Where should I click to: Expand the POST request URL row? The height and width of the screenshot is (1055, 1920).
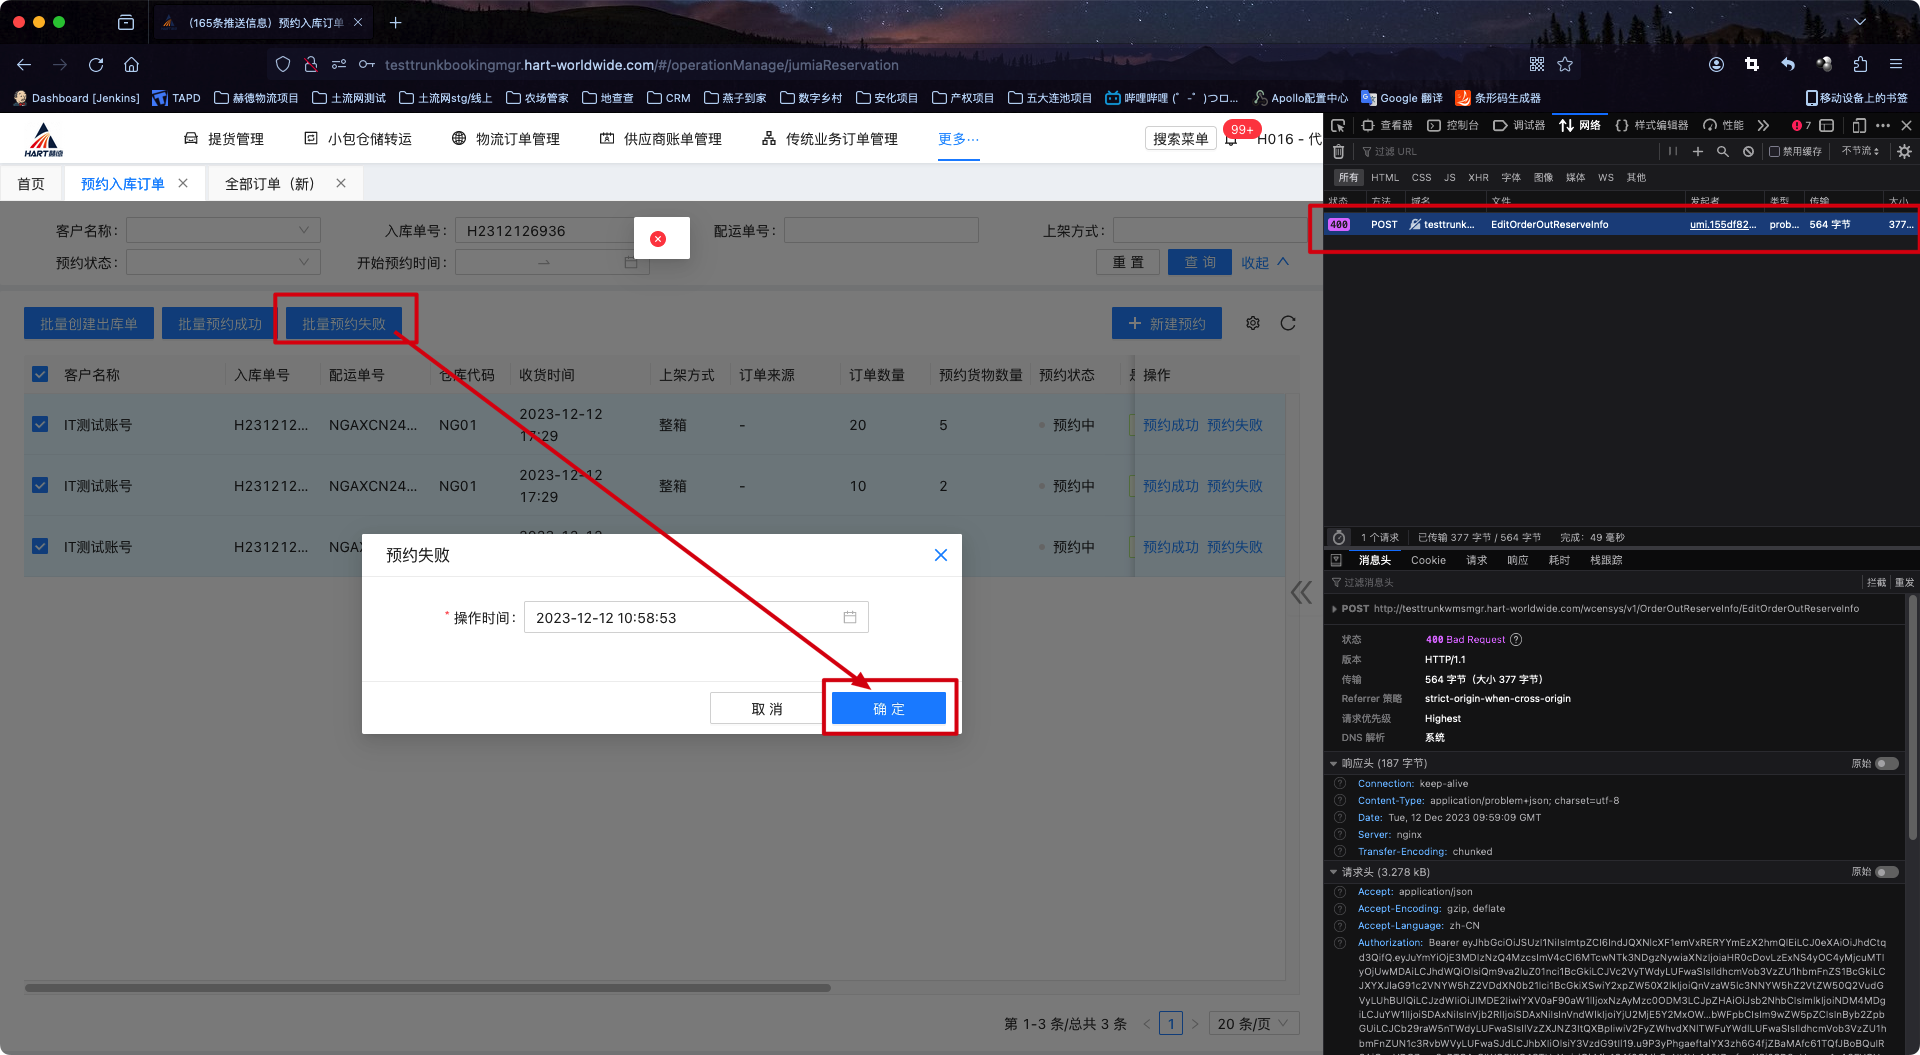coord(1335,608)
